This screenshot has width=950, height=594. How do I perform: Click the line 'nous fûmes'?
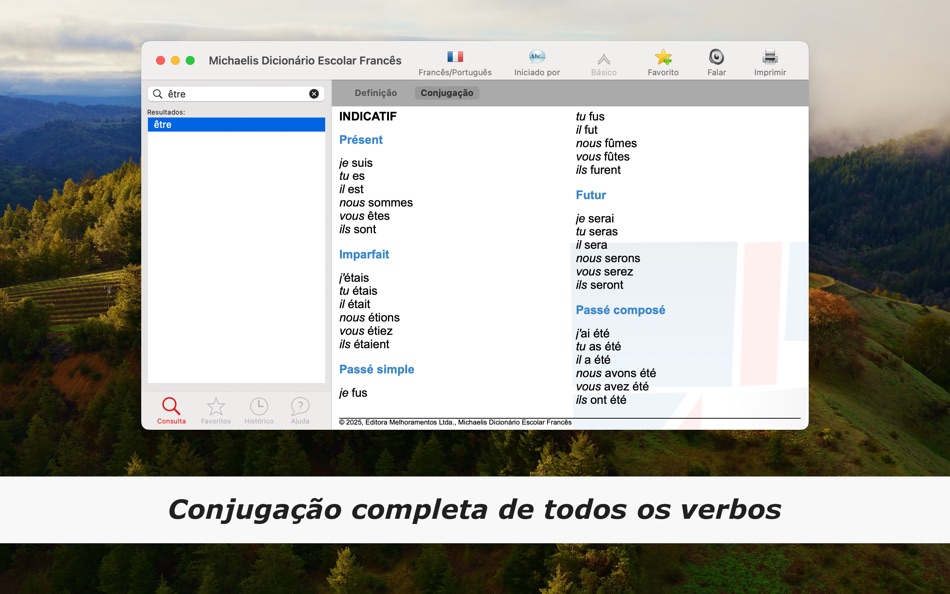(x=606, y=144)
